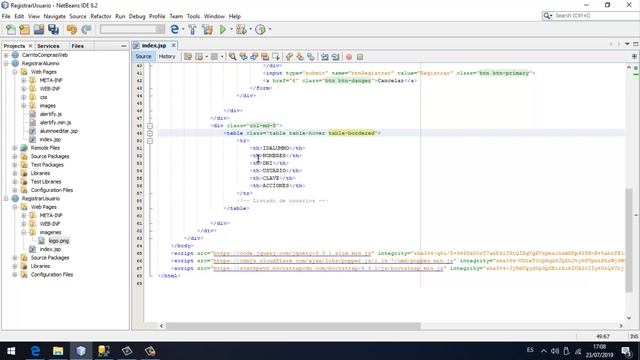Viewport: 640px width, 360px height.
Task: Click the Stop Macro Recording icon
Action: click(x=360, y=57)
